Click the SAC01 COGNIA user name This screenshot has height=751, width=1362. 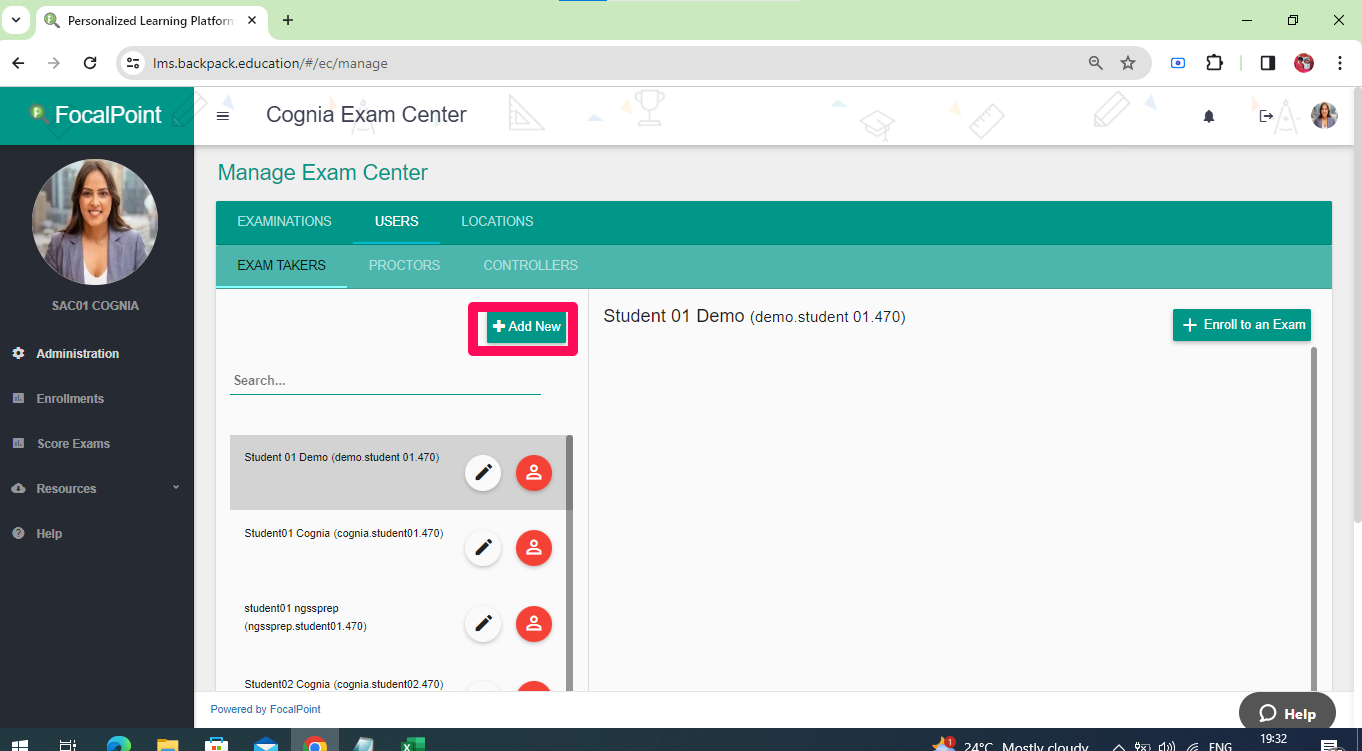pos(95,306)
